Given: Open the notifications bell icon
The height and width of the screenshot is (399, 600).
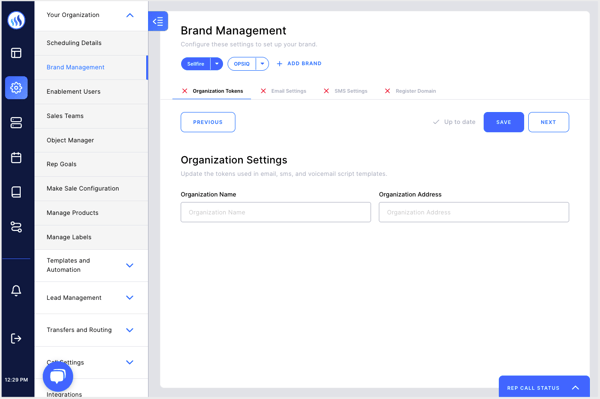Looking at the screenshot, I should tap(16, 290).
